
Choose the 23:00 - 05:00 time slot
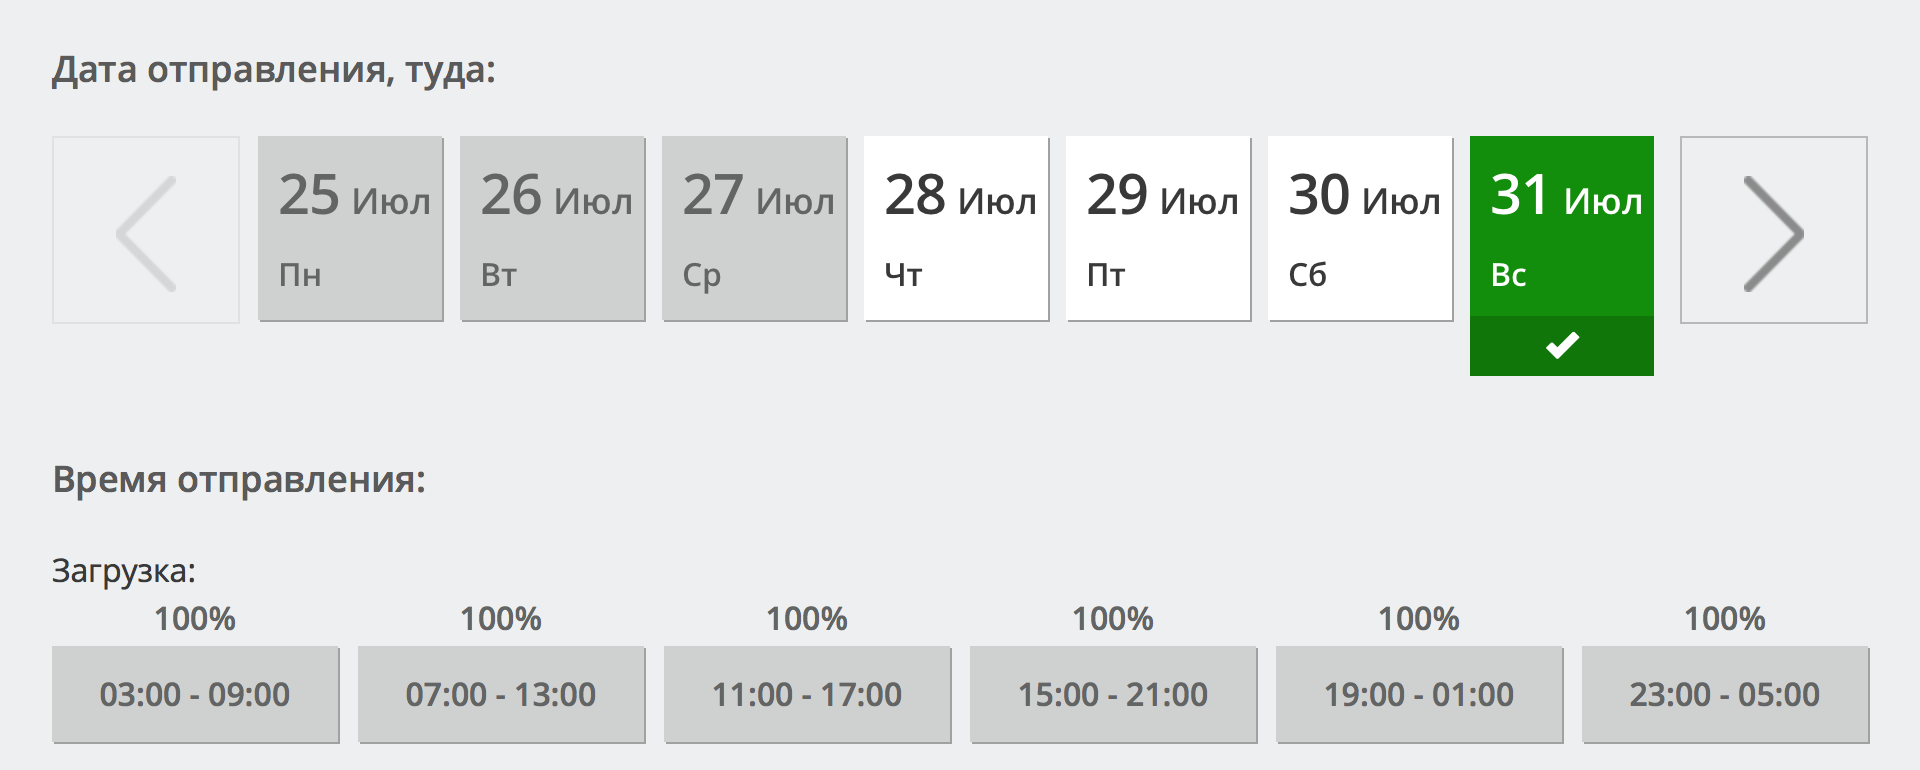[x=1725, y=694]
